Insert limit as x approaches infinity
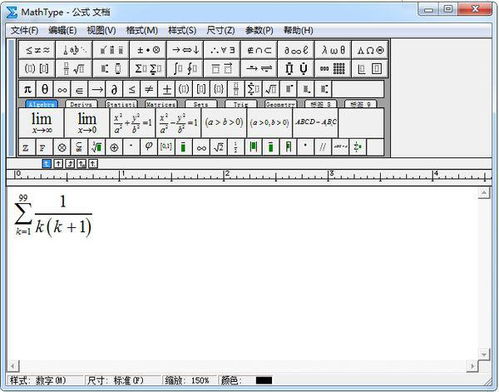Image resolution: width=499 pixels, height=392 pixels. pos(41,122)
